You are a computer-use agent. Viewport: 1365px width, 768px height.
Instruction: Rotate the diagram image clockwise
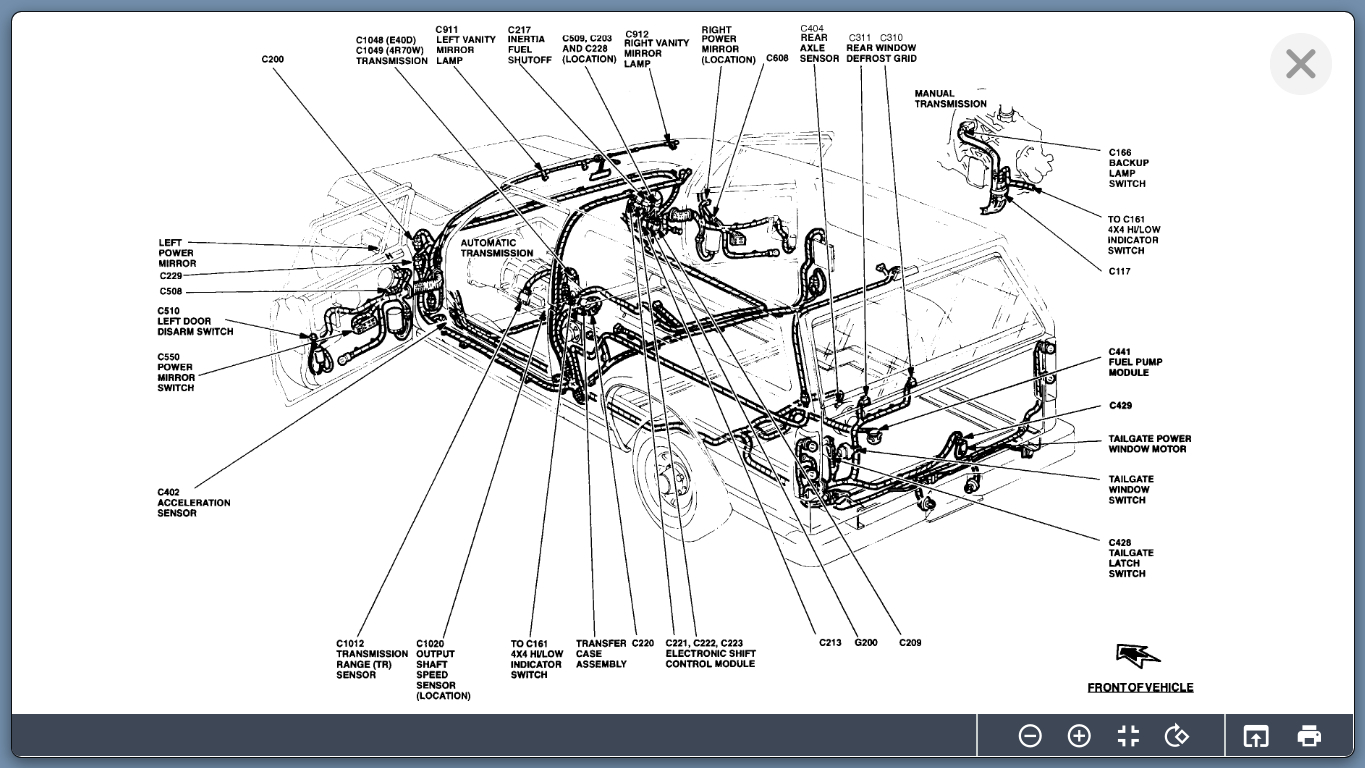(1177, 736)
